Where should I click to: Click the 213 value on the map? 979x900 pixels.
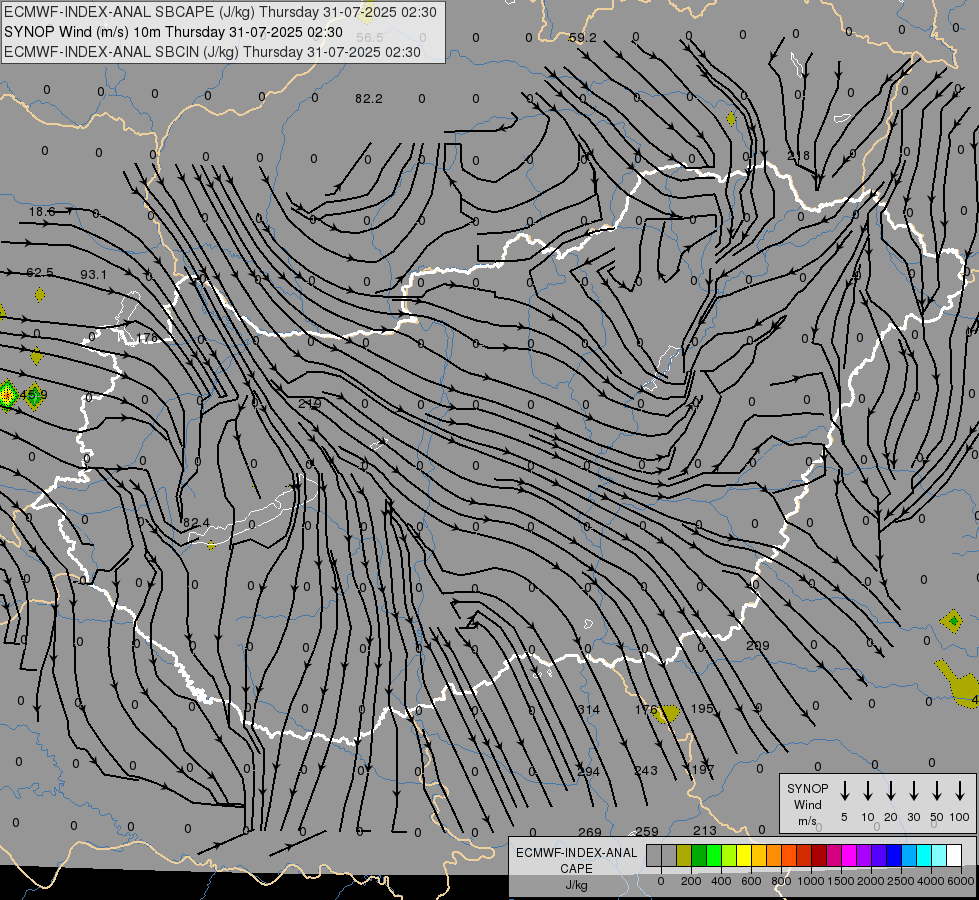pyautogui.click(x=705, y=831)
